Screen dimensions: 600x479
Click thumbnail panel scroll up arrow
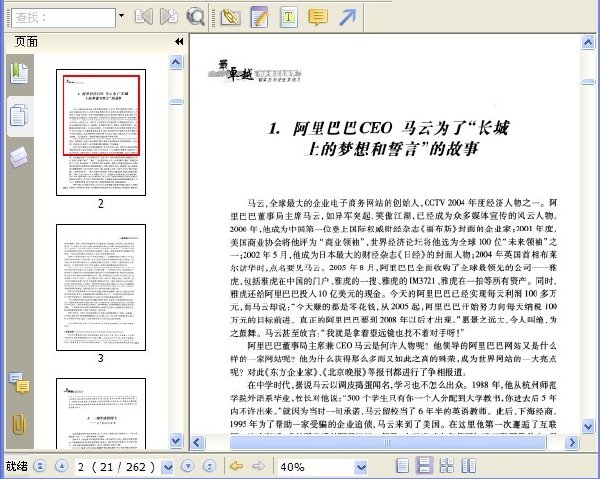point(176,62)
